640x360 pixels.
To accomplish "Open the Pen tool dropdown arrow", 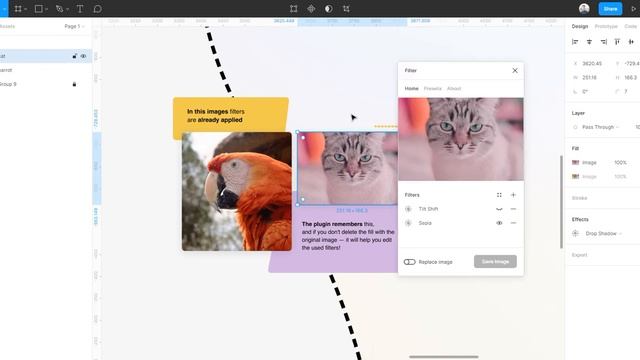I will pyautogui.click(x=67, y=9).
